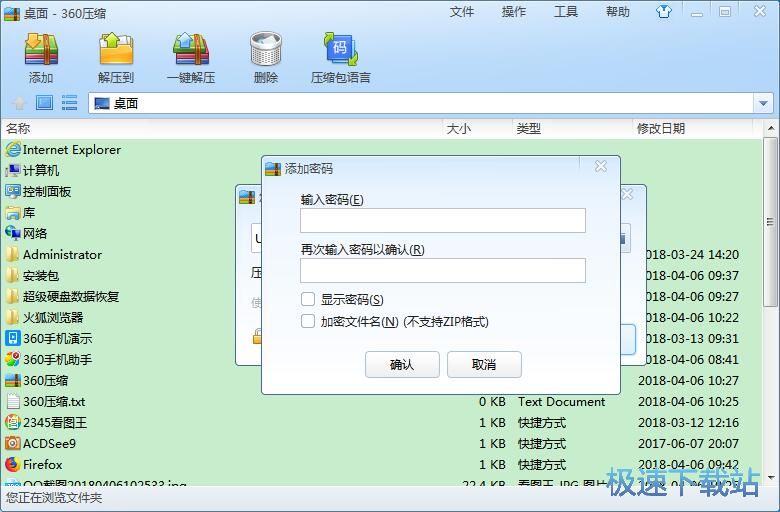Select the 360手机演示 shortcut icon
The height and width of the screenshot is (512, 780).
coord(13,338)
